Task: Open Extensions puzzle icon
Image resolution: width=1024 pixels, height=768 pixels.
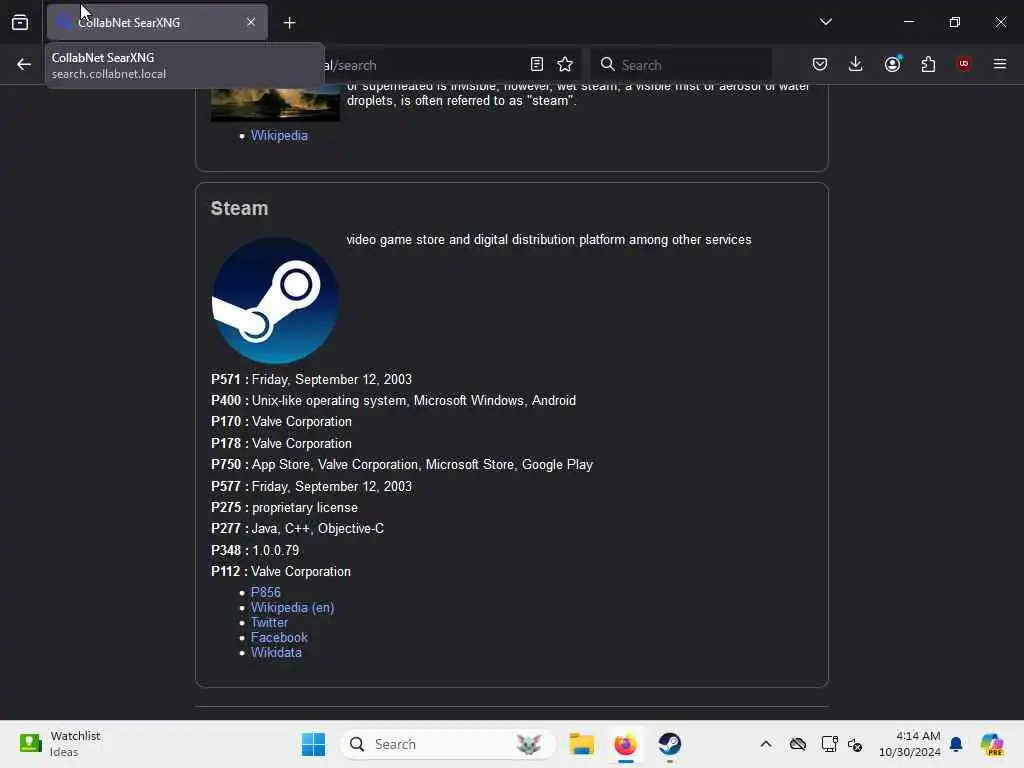Action: click(x=928, y=64)
